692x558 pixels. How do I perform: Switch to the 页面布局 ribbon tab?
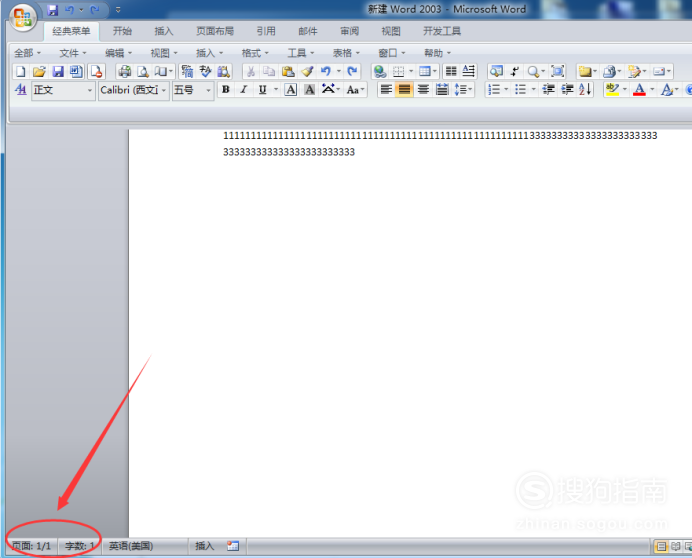click(x=214, y=31)
